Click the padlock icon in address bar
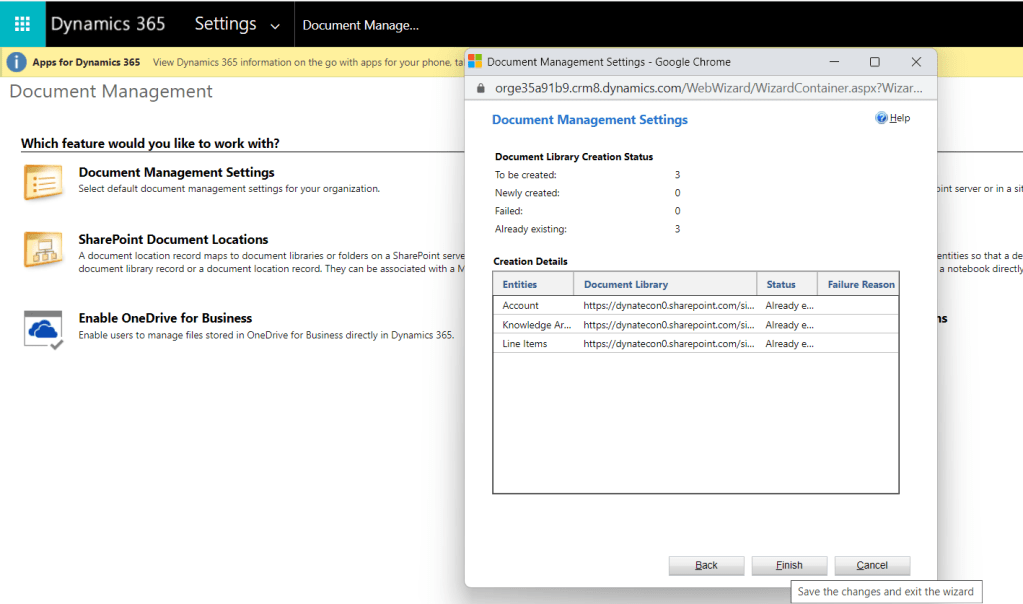The width and height of the screenshot is (1023, 604). click(481, 88)
